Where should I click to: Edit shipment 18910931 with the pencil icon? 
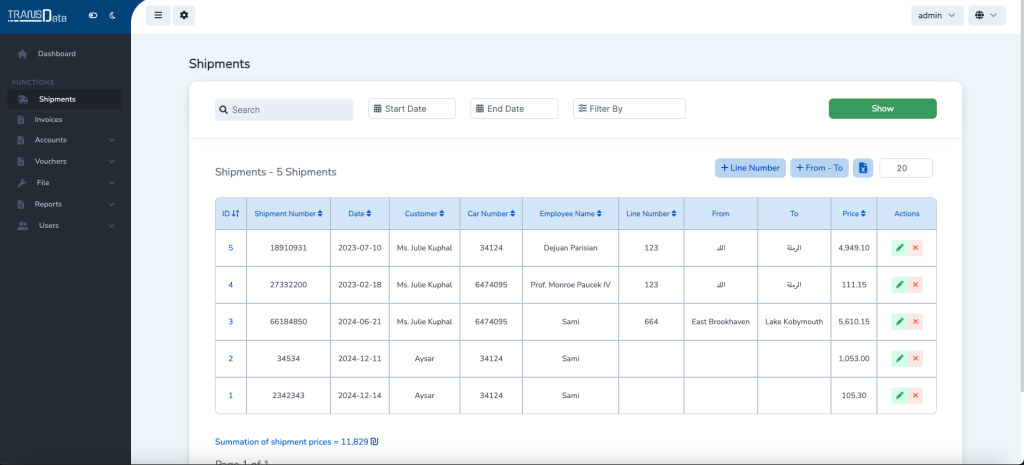(x=899, y=248)
